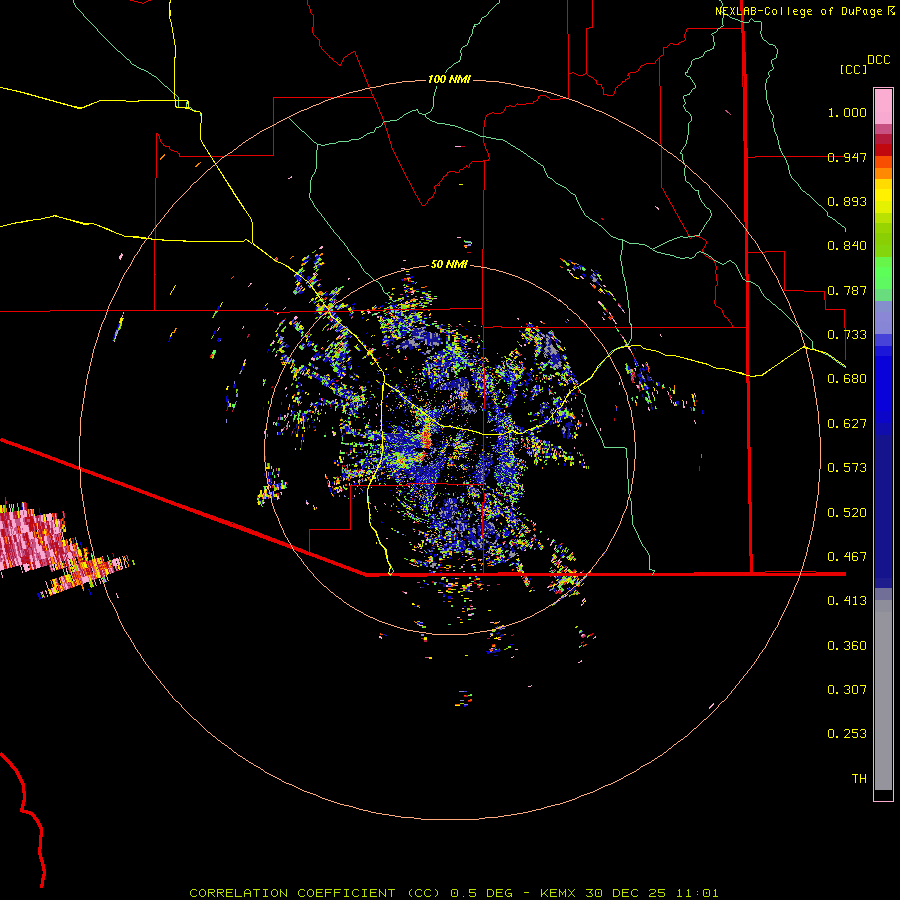Click the 100 NMI range ring label
This screenshot has width=900, height=900.
tap(449, 79)
